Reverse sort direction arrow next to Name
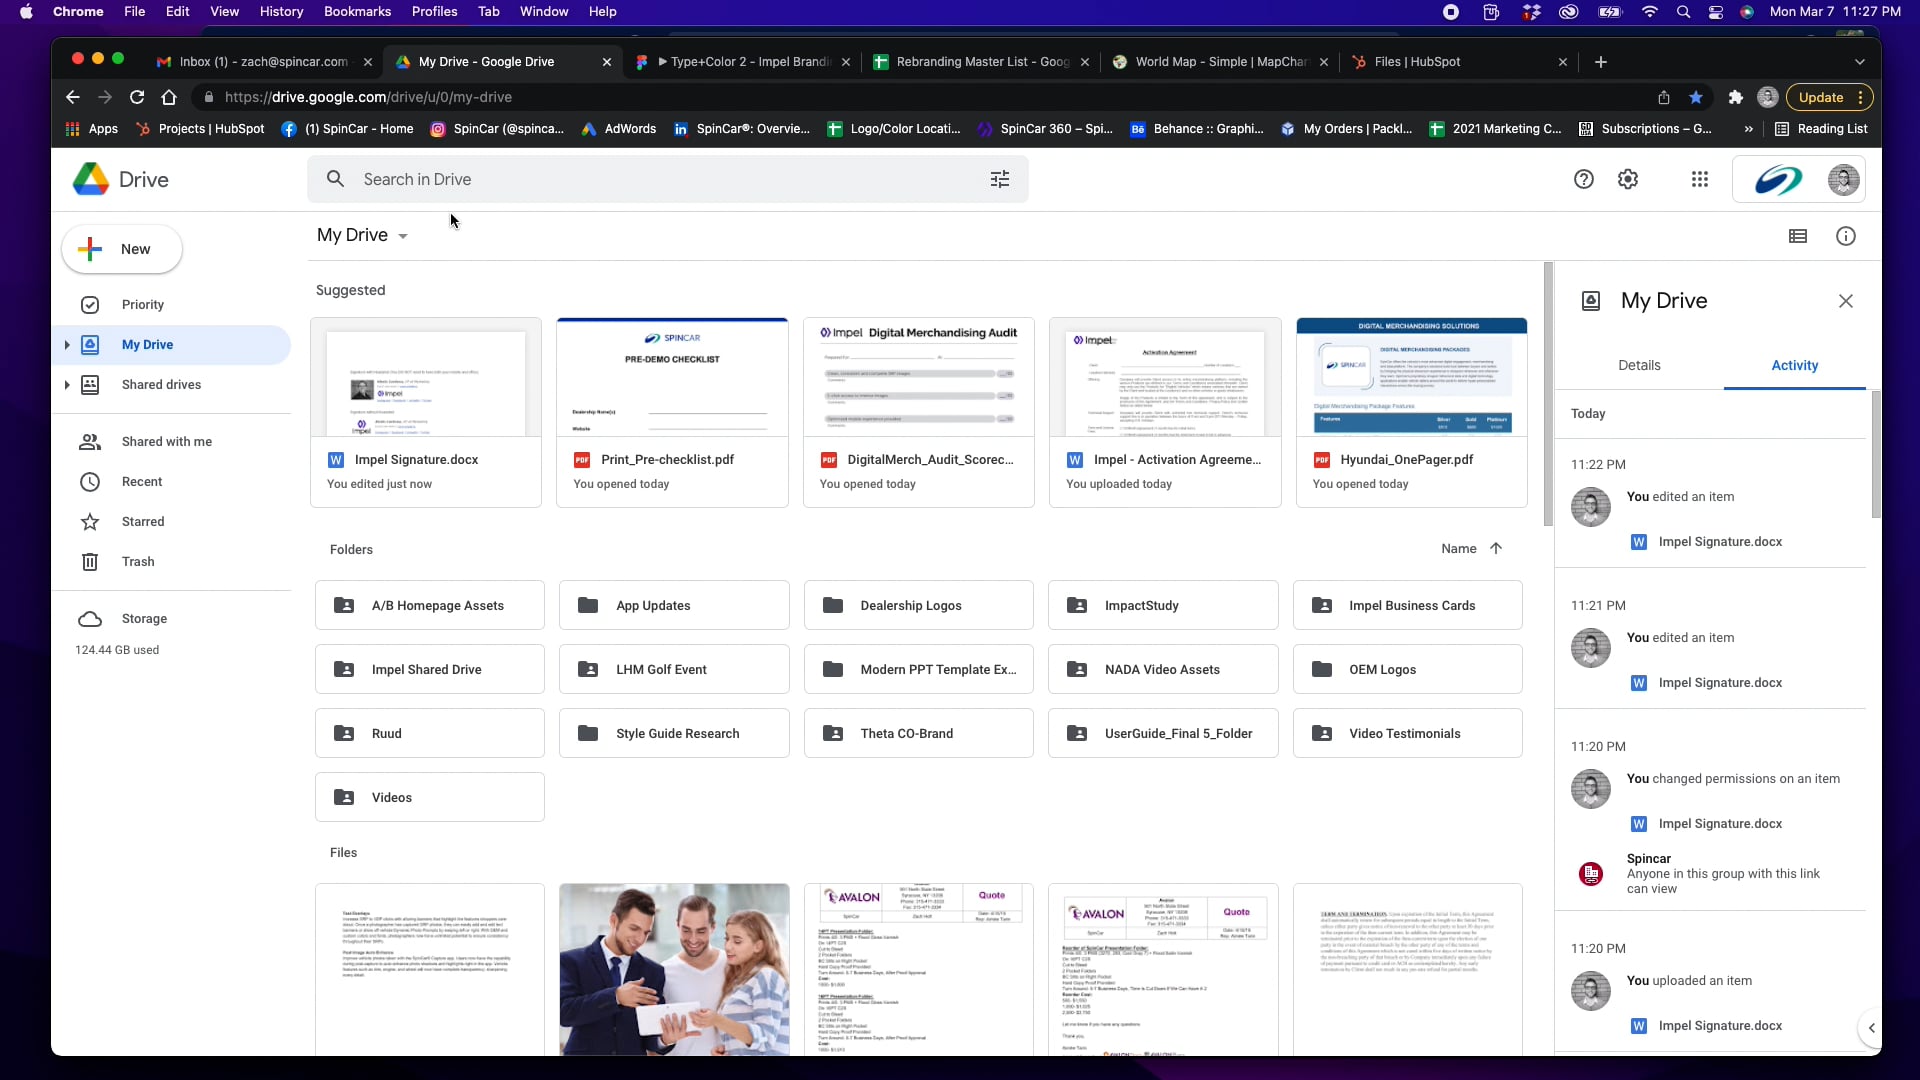The image size is (1920, 1080). [x=1496, y=548]
